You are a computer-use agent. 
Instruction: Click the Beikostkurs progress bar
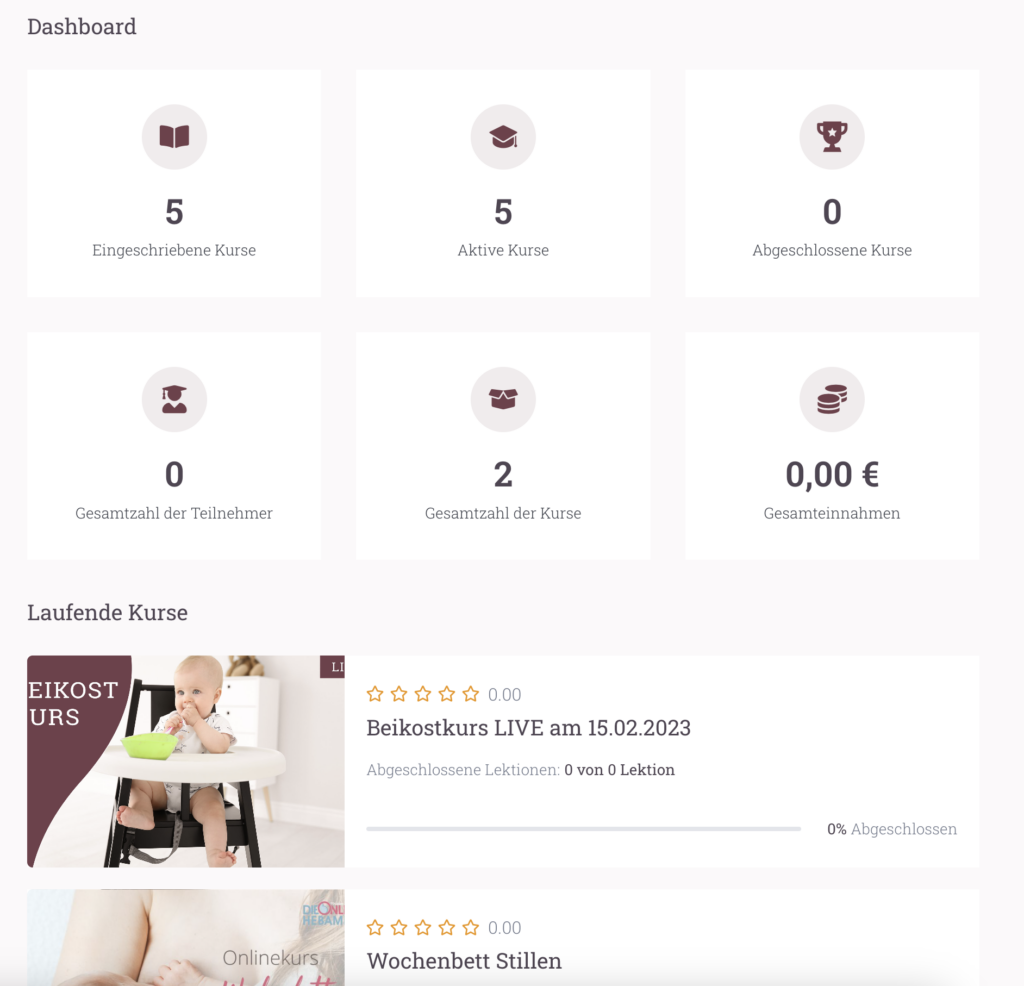point(583,829)
